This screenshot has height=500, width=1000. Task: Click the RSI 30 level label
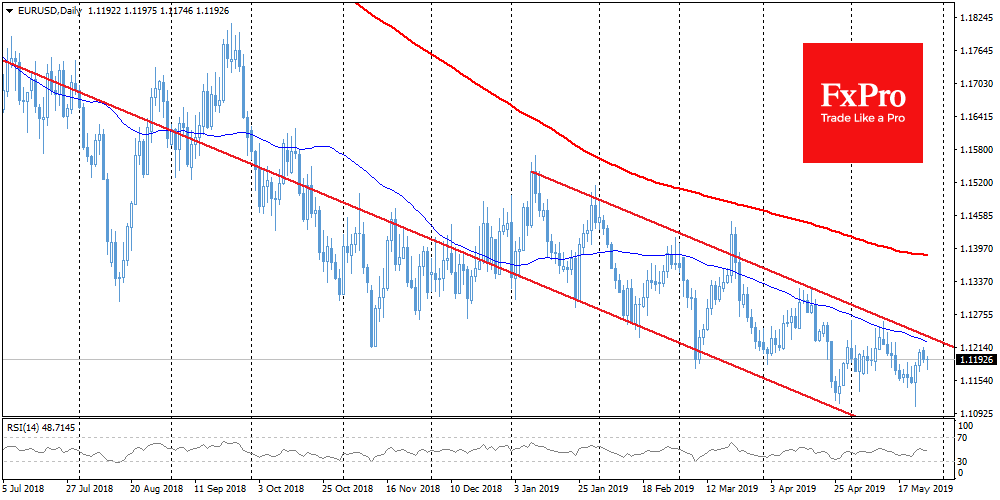(x=962, y=460)
